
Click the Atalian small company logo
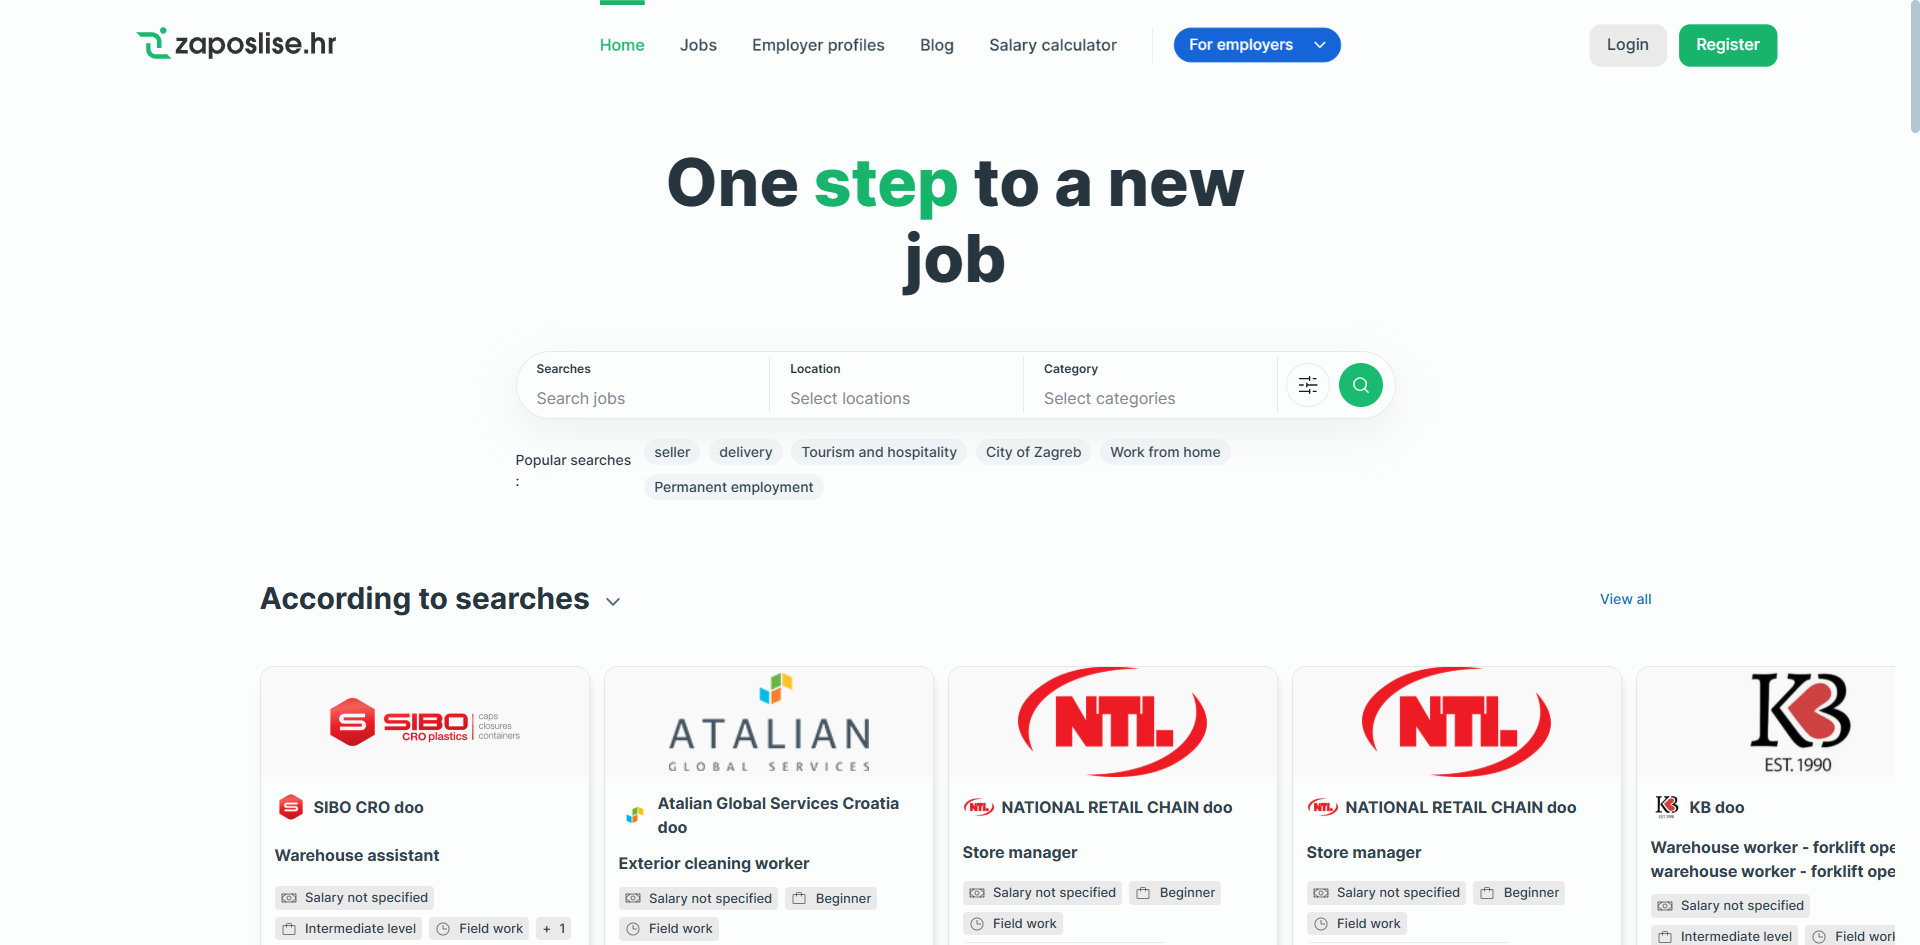[x=634, y=815]
